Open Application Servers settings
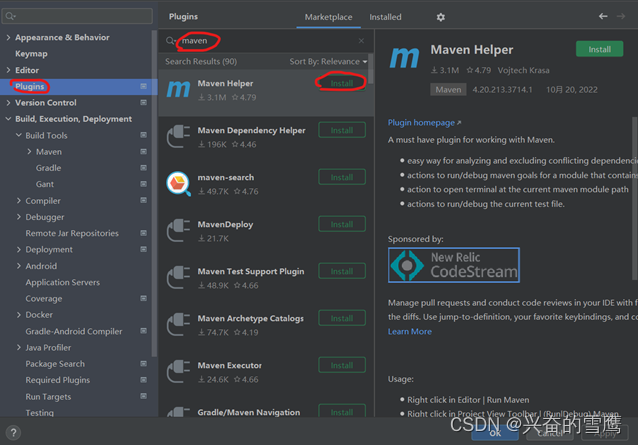 (63, 282)
